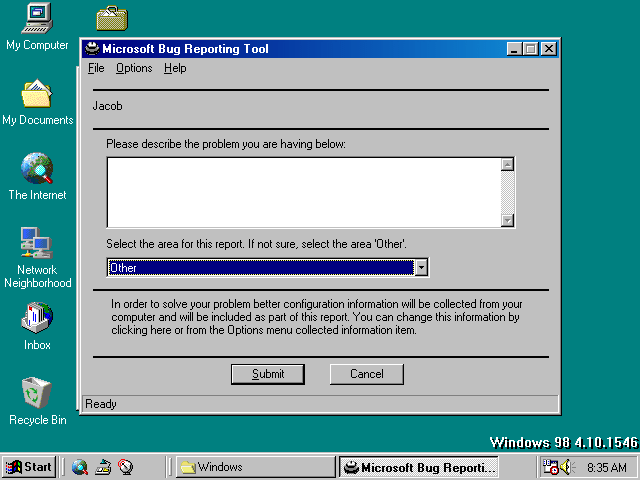This screenshot has width=640, height=480.
Task: Switch to the Windows folder taskbar button
Action: pyautogui.click(x=256, y=467)
